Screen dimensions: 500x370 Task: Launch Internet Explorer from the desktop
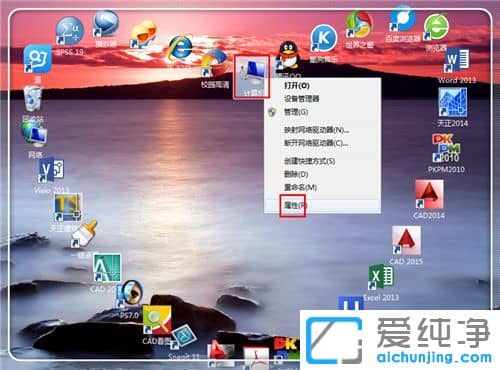point(180,47)
